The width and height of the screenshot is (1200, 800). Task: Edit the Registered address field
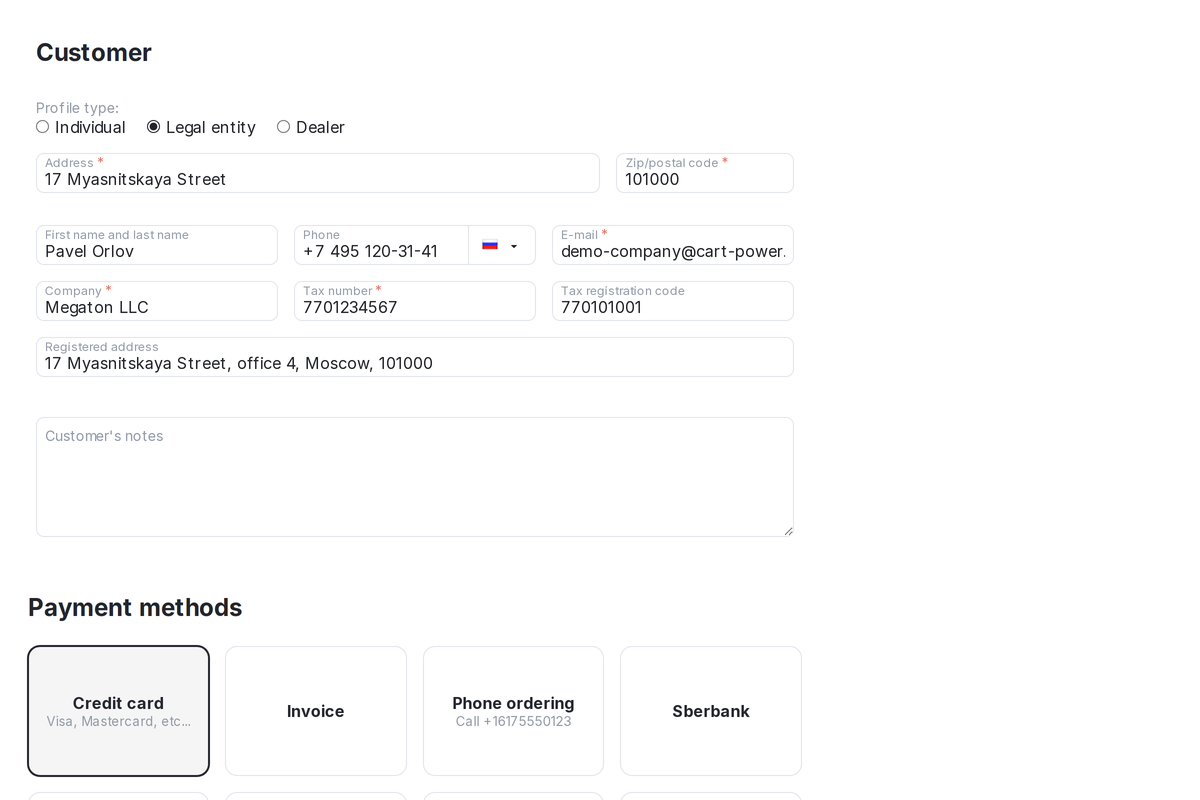pyautogui.click(x=415, y=357)
